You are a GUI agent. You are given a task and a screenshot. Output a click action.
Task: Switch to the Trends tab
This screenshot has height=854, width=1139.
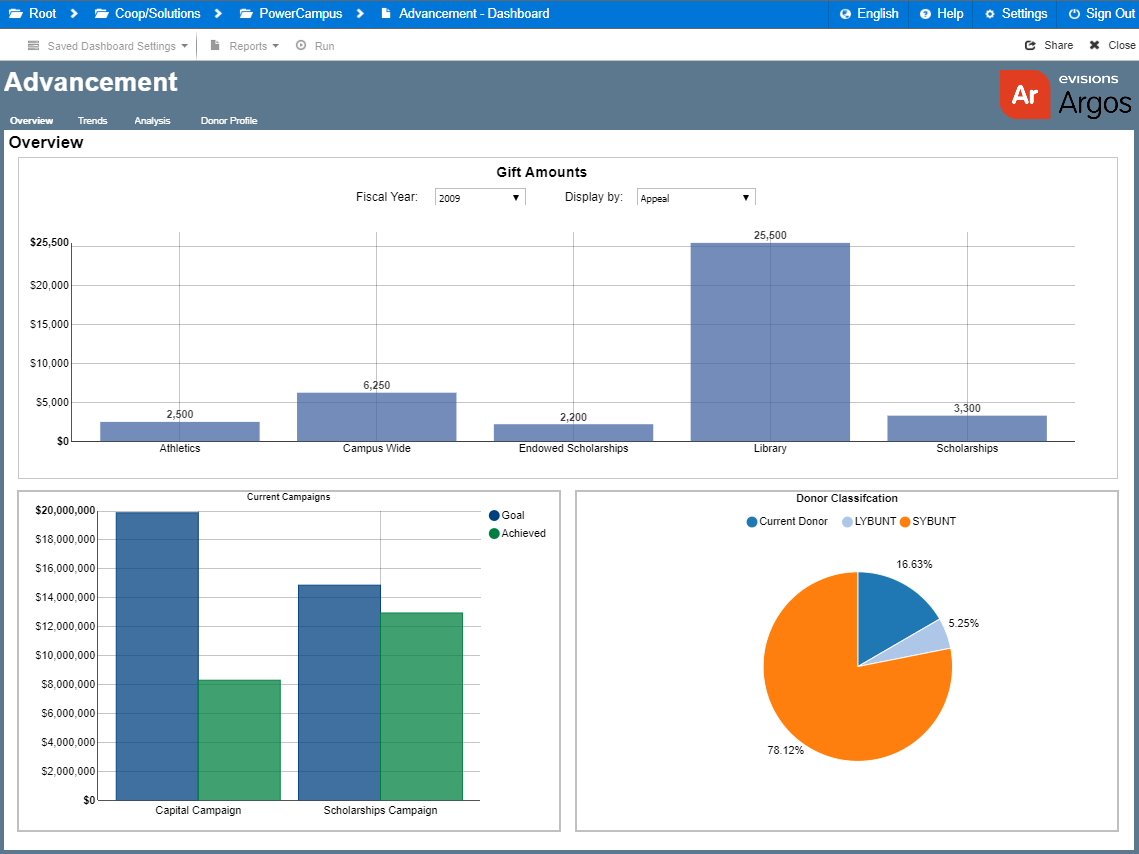[x=92, y=121]
